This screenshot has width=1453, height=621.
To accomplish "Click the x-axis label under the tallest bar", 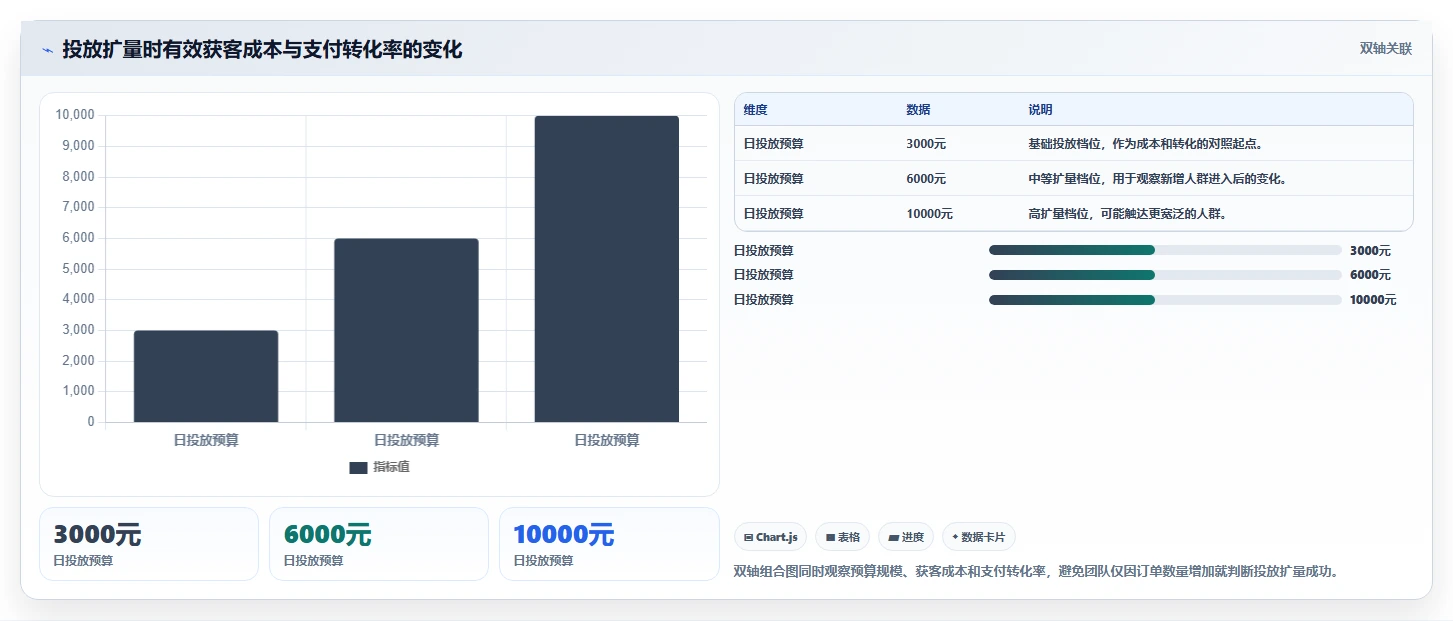I will coord(606,440).
